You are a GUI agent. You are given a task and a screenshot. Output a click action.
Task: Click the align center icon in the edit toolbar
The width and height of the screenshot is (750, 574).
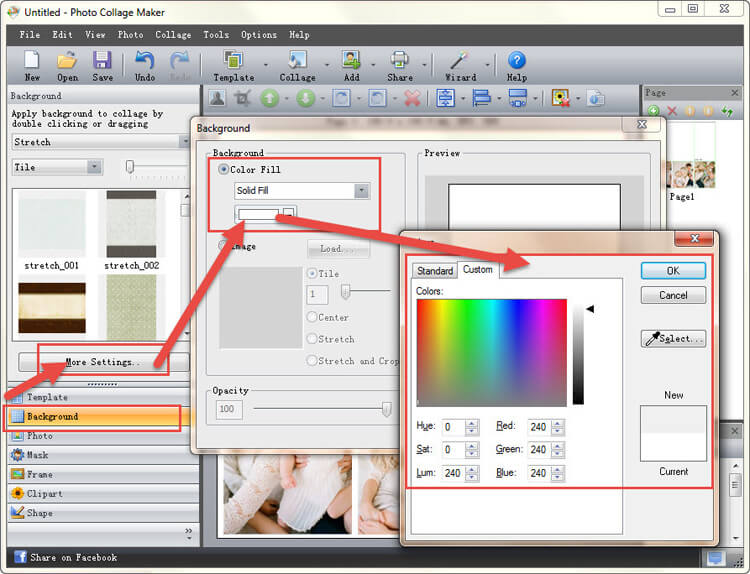tap(445, 99)
